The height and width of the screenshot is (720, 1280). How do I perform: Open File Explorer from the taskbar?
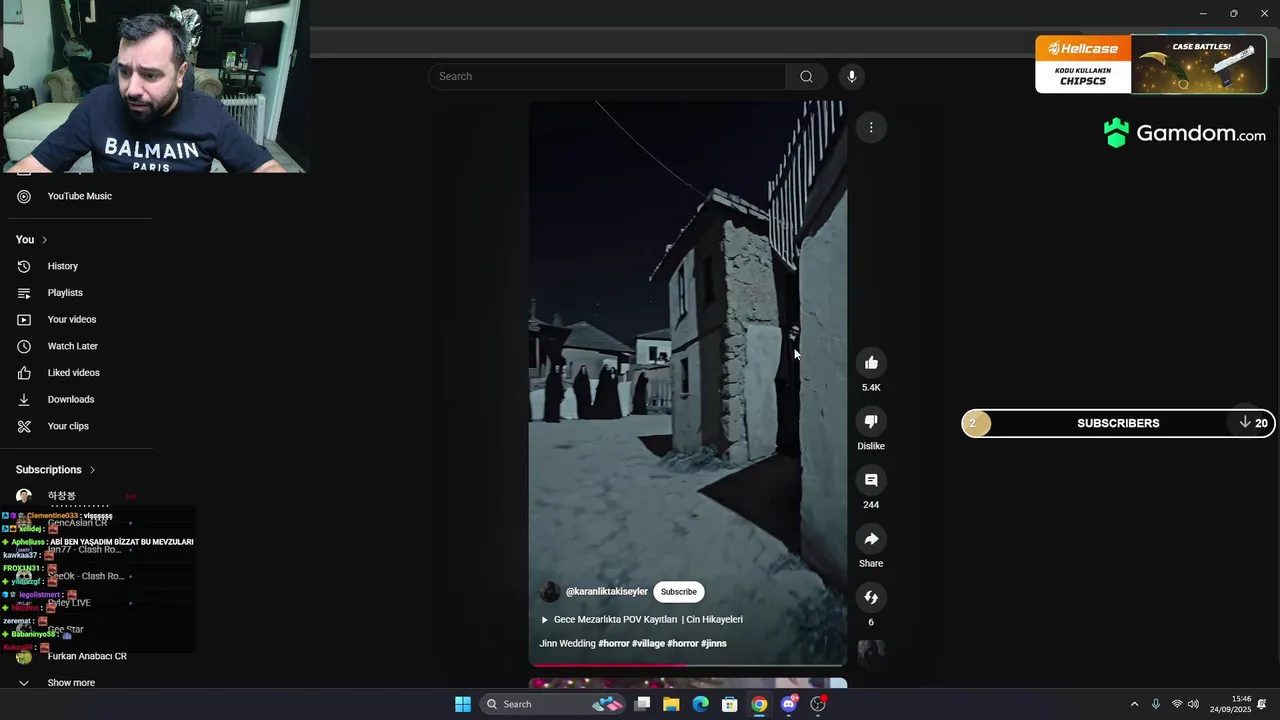671,704
